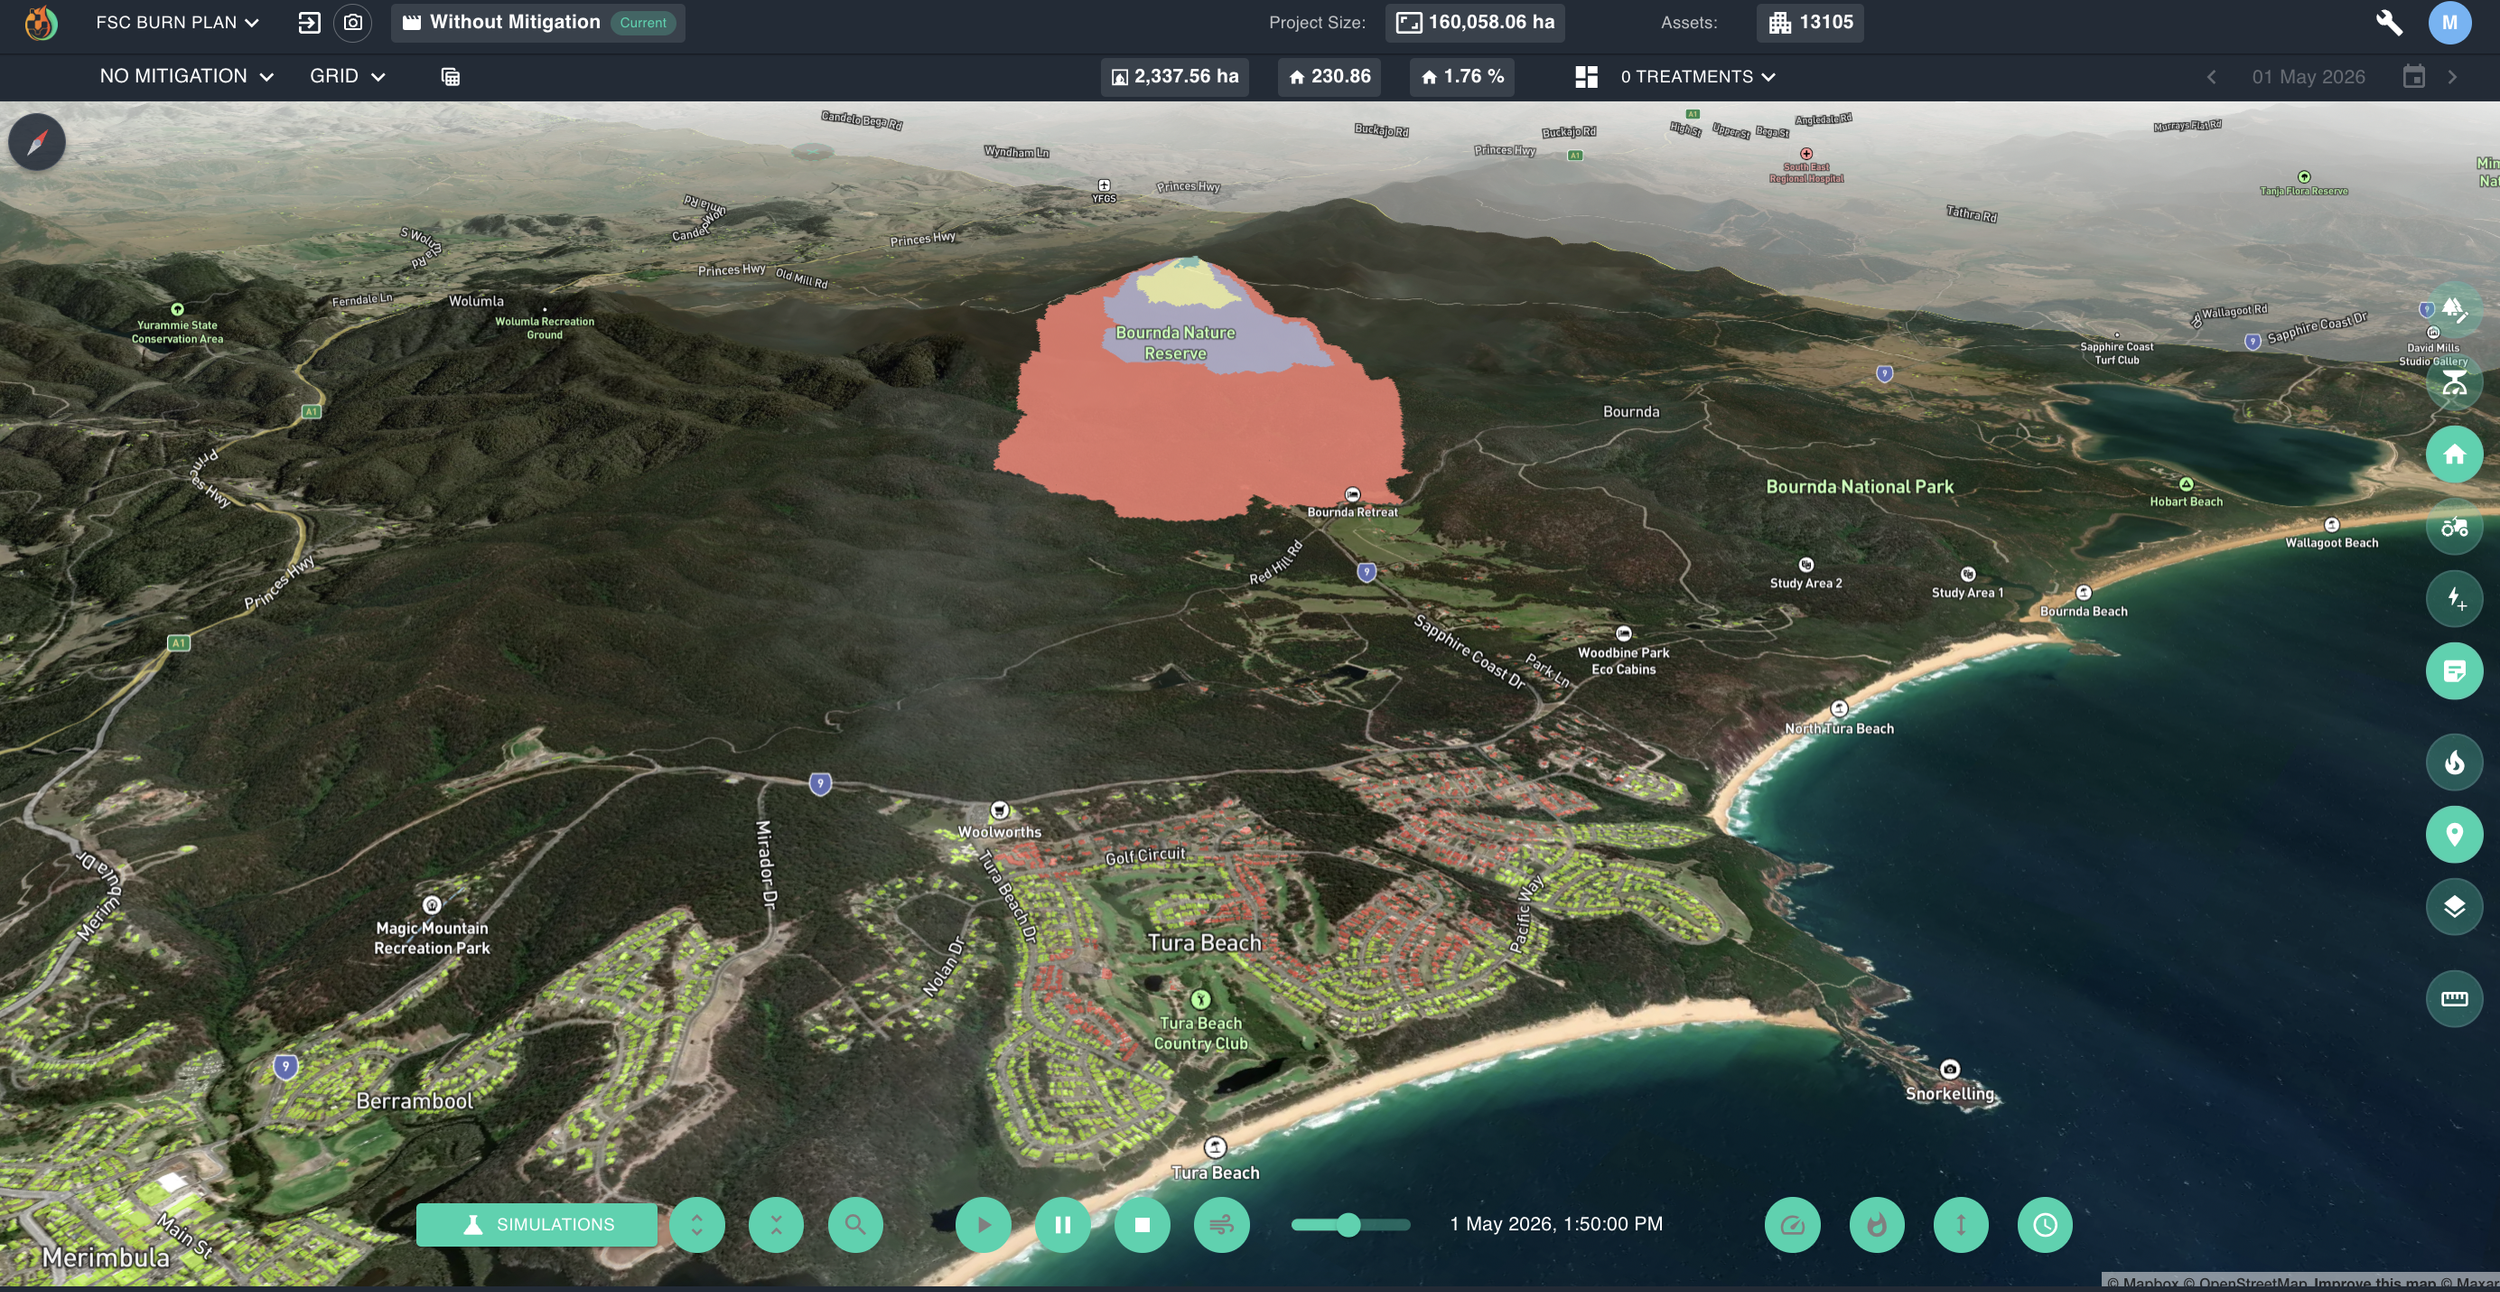Image resolution: width=2500 pixels, height=1292 pixels.
Task: Open the wrench settings tool
Action: (x=2389, y=22)
